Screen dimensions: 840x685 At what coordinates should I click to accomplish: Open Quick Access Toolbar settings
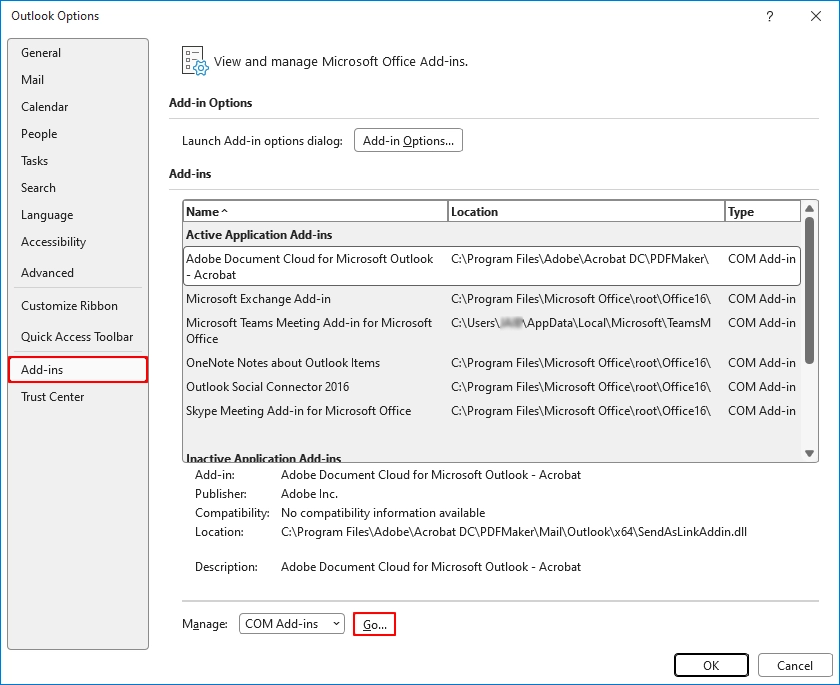78,336
